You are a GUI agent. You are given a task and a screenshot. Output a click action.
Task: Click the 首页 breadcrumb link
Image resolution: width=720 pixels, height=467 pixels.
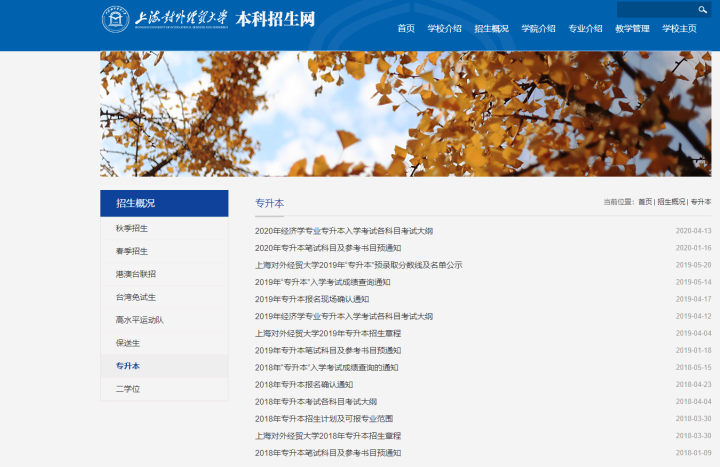pos(645,202)
